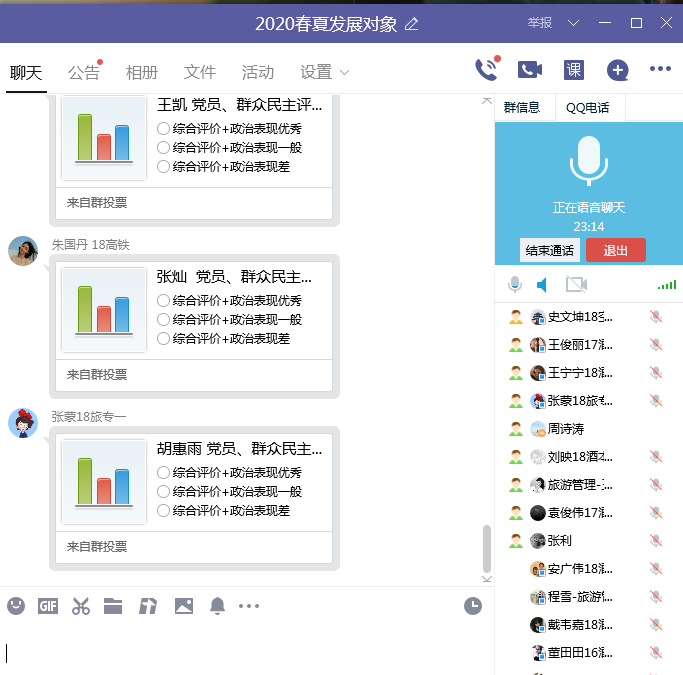
Task: Select the scissors screenshot tool
Action: coord(81,605)
